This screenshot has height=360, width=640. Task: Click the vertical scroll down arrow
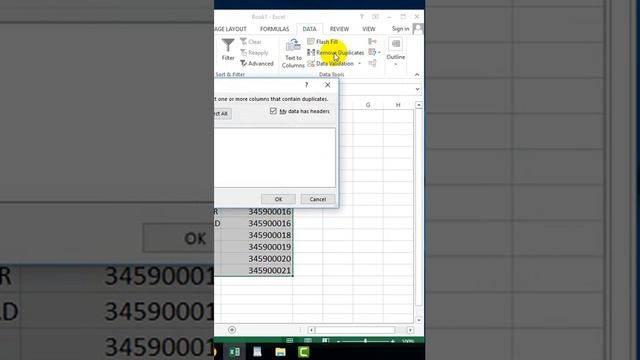418,320
